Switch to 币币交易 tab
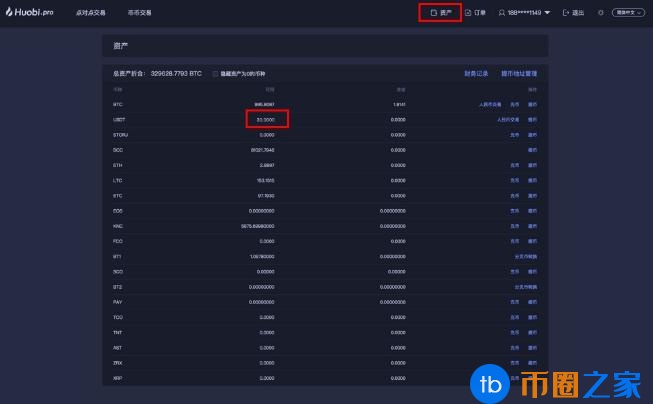Image resolution: width=653 pixels, height=404 pixels. coord(140,13)
